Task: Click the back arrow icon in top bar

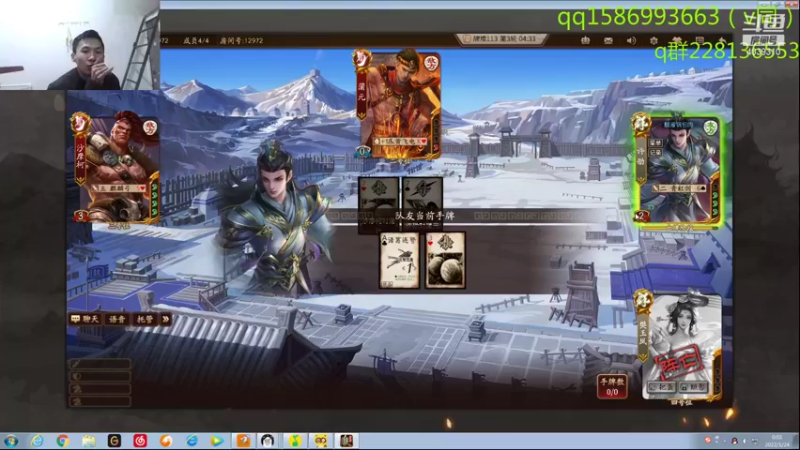Action: [x=722, y=40]
